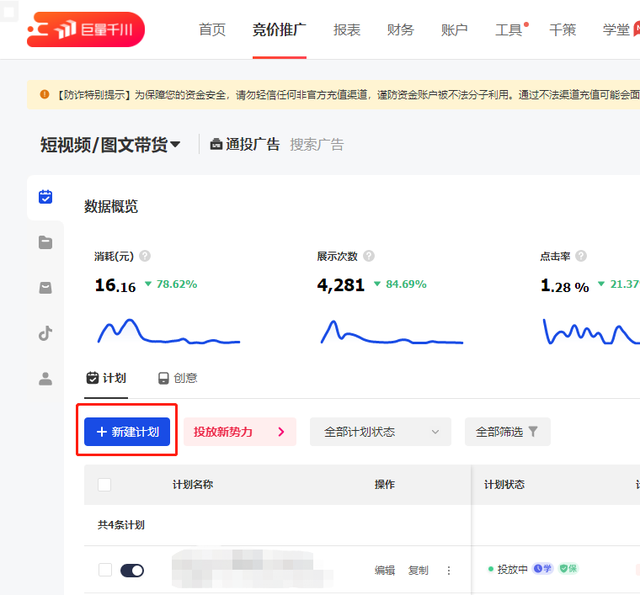Open 报表 in top navigation
The image size is (640, 595).
click(347, 30)
